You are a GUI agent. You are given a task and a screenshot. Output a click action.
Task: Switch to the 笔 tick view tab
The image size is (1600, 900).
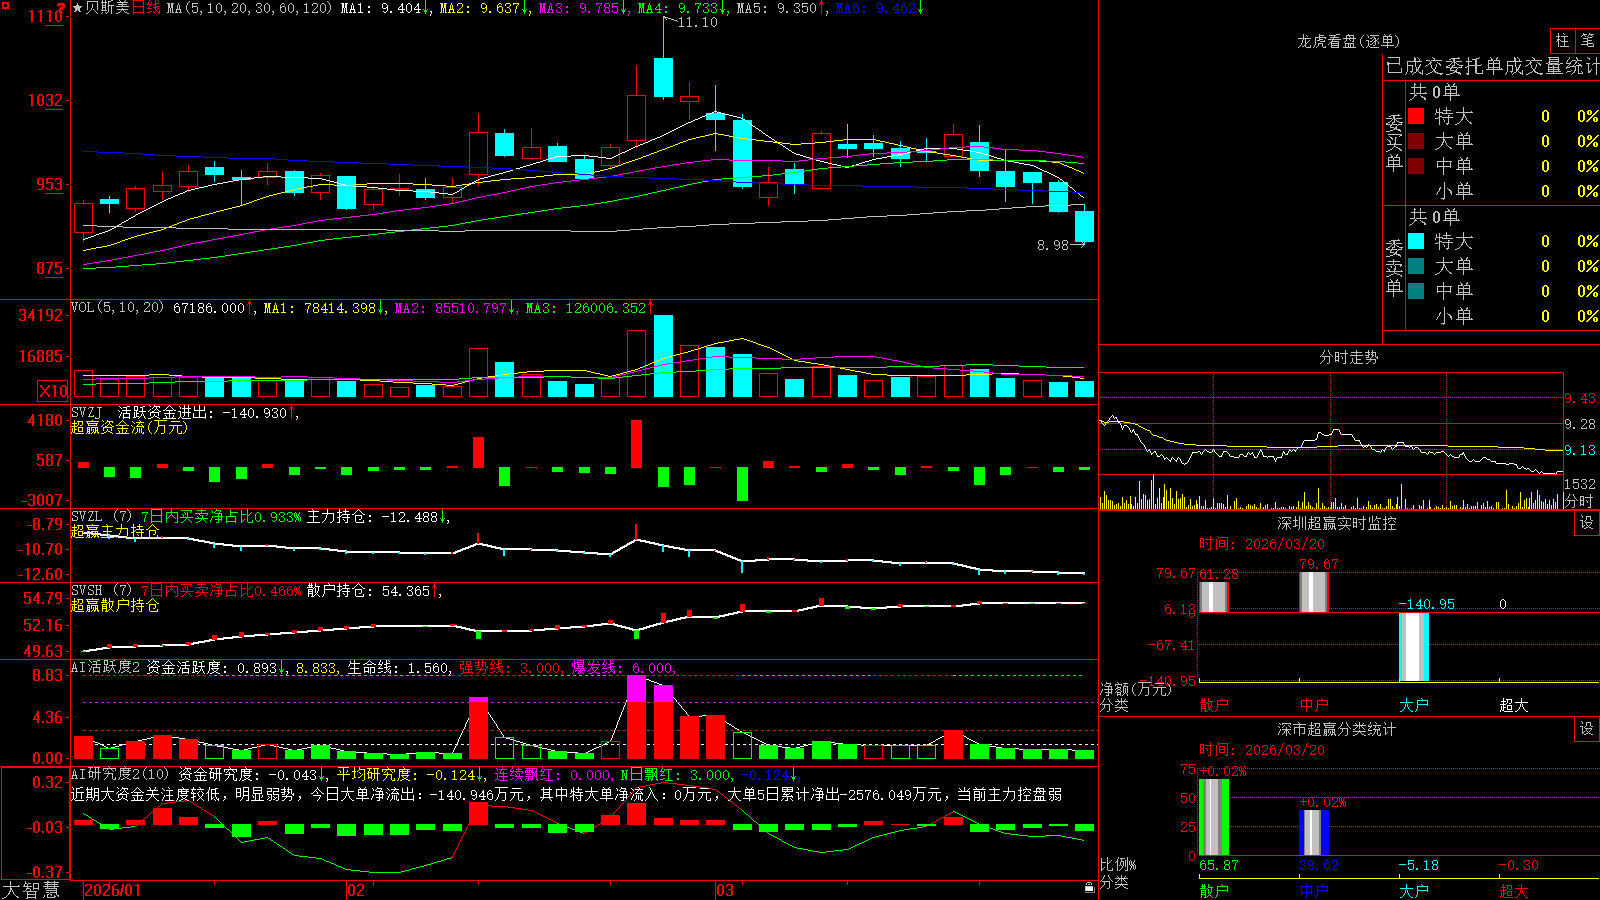pyautogui.click(x=1587, y=40)
